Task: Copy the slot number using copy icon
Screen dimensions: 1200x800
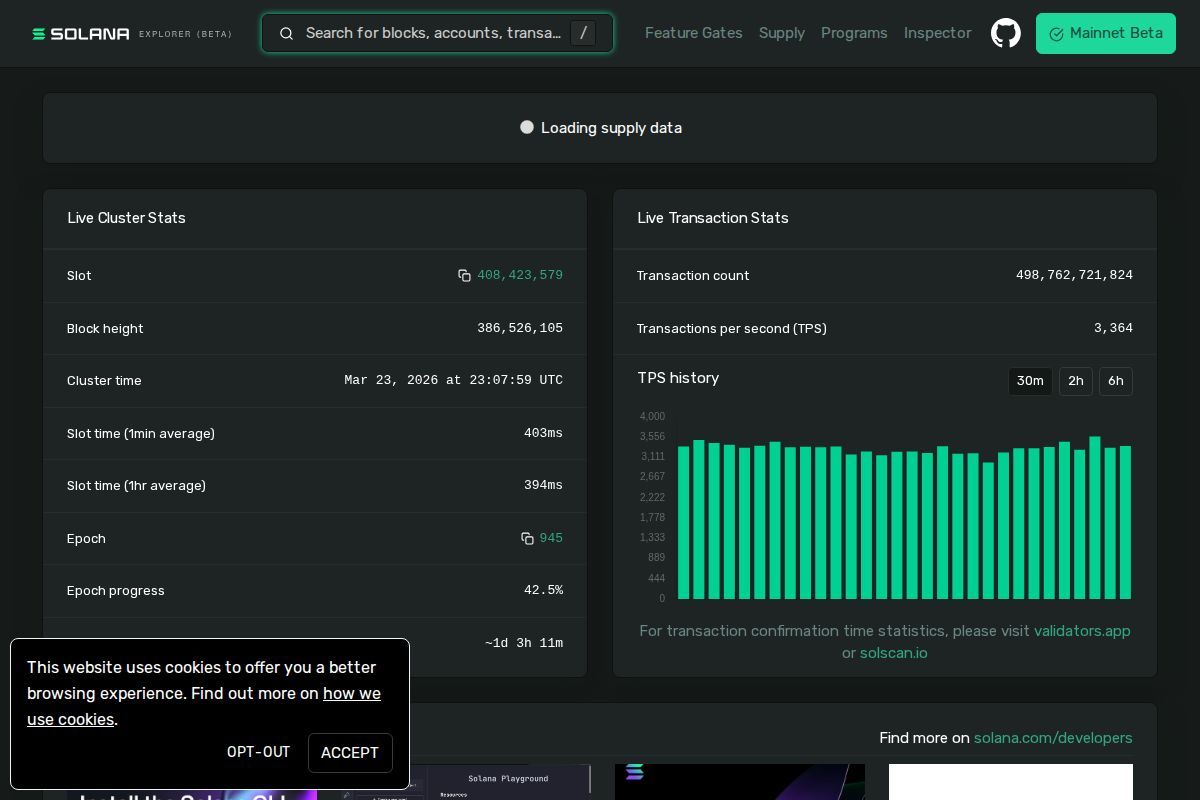Action: (464, 276)
